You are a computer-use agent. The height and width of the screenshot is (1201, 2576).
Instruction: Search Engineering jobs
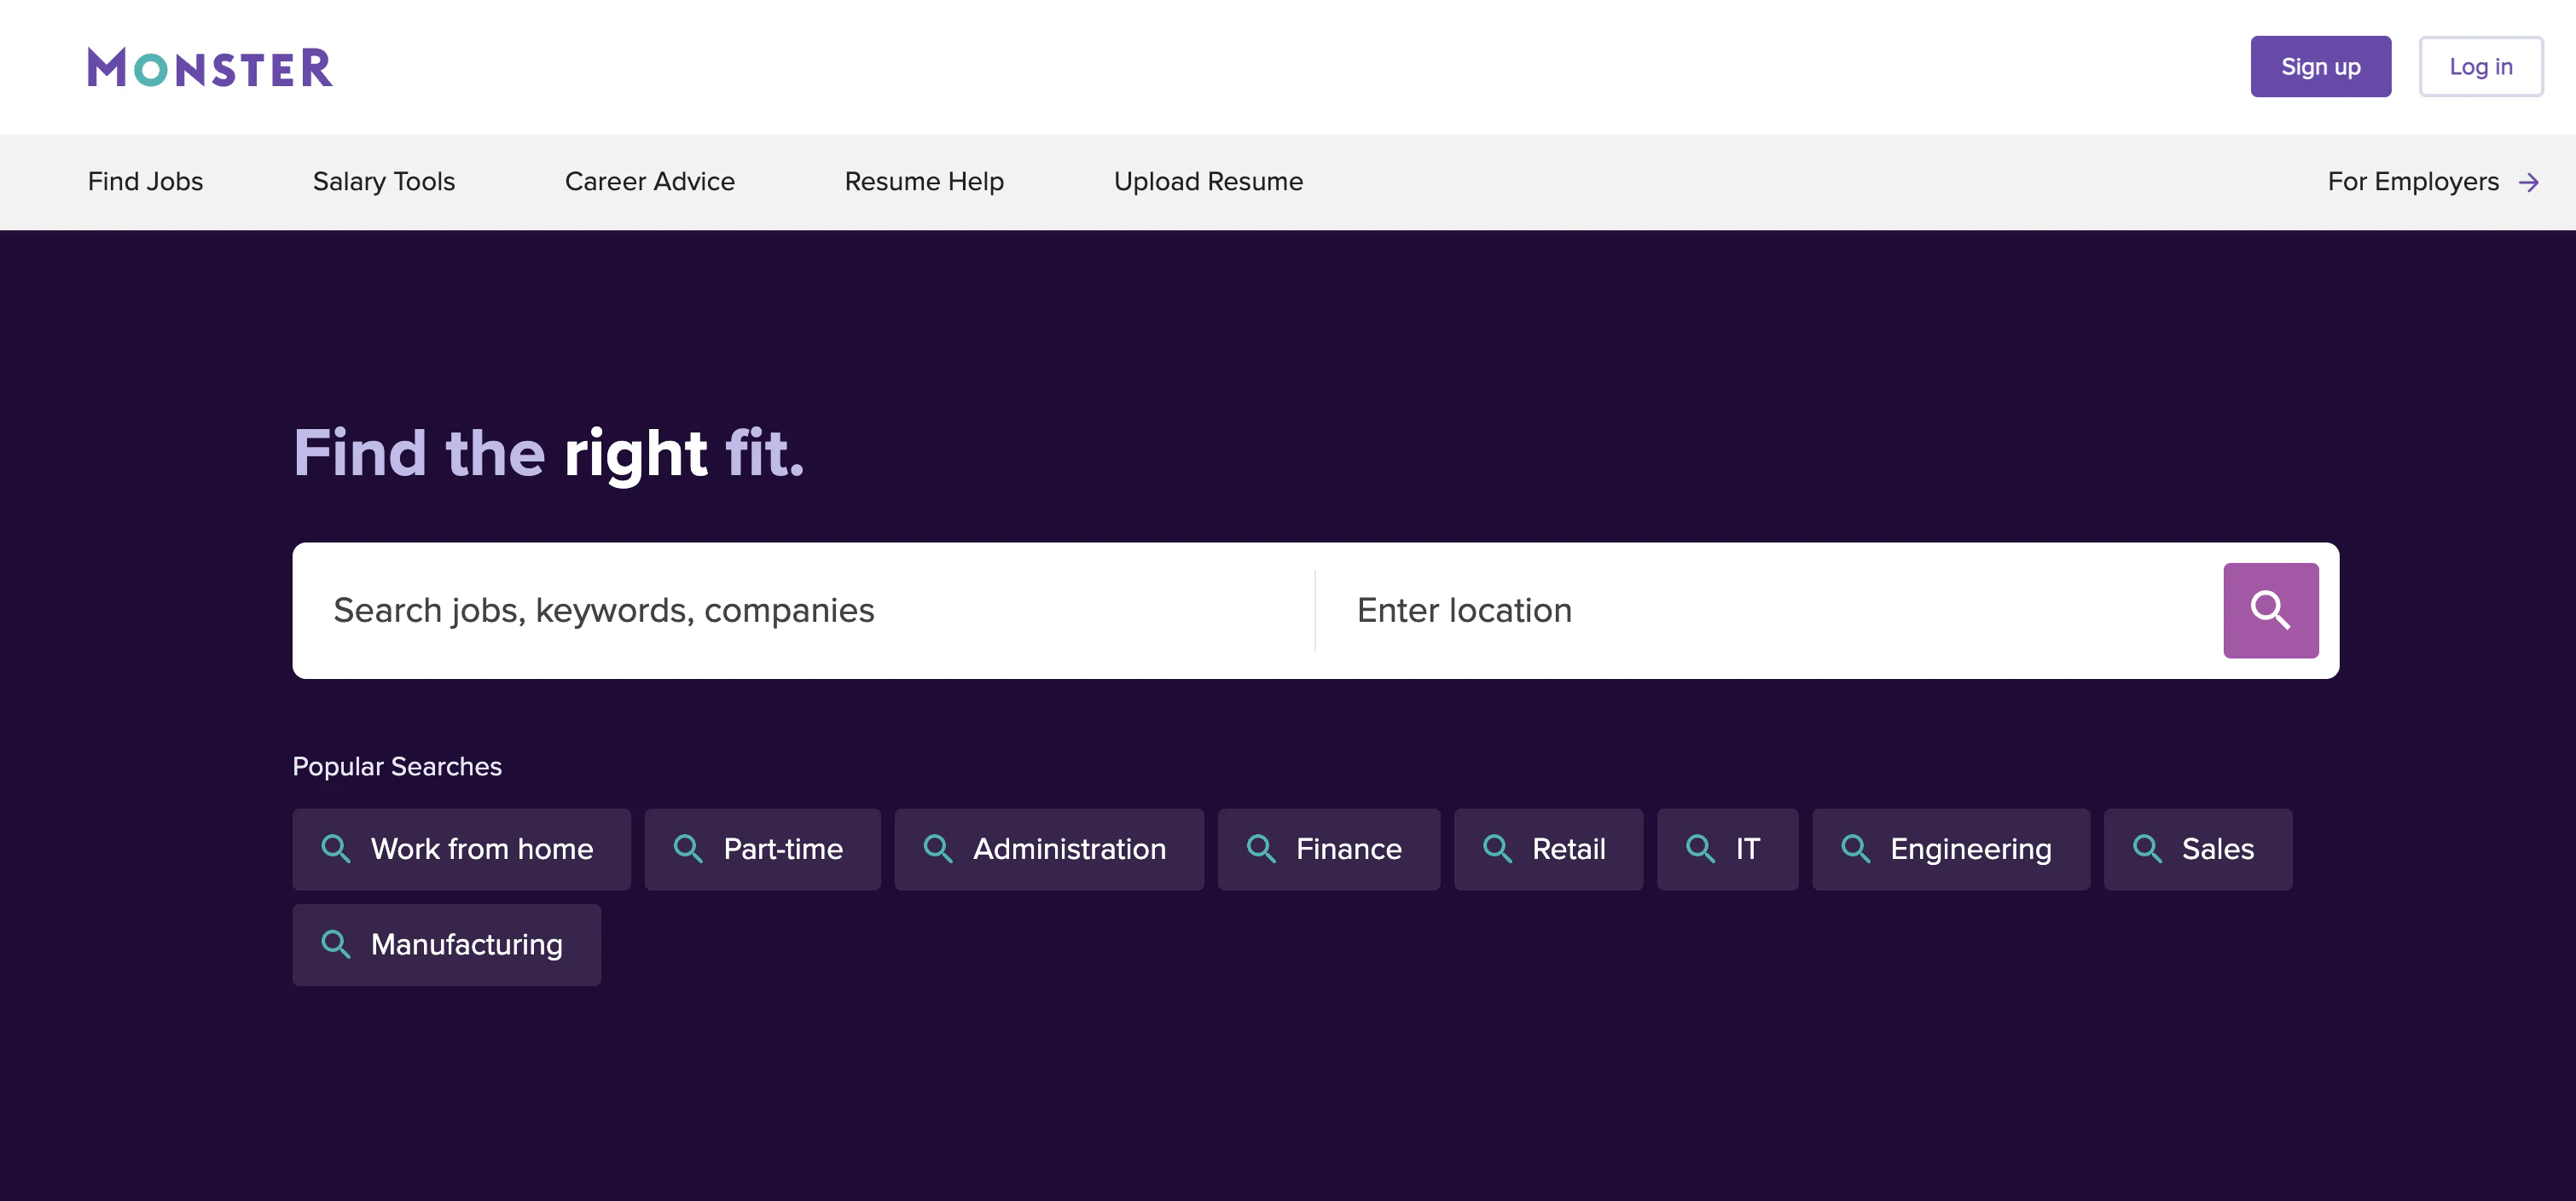pyautogui.click(x=1950, y=849)
